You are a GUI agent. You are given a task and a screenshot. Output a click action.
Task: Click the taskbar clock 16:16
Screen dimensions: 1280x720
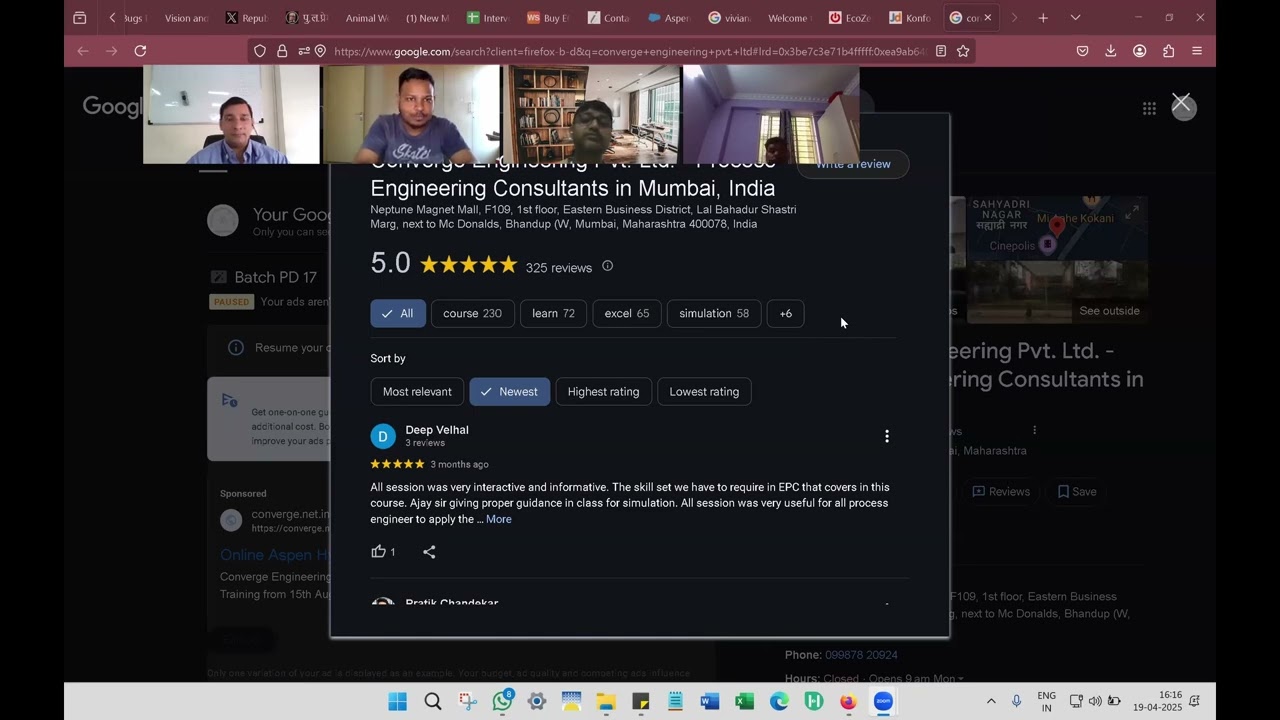pyautogui.click(x=1157, y=701)
